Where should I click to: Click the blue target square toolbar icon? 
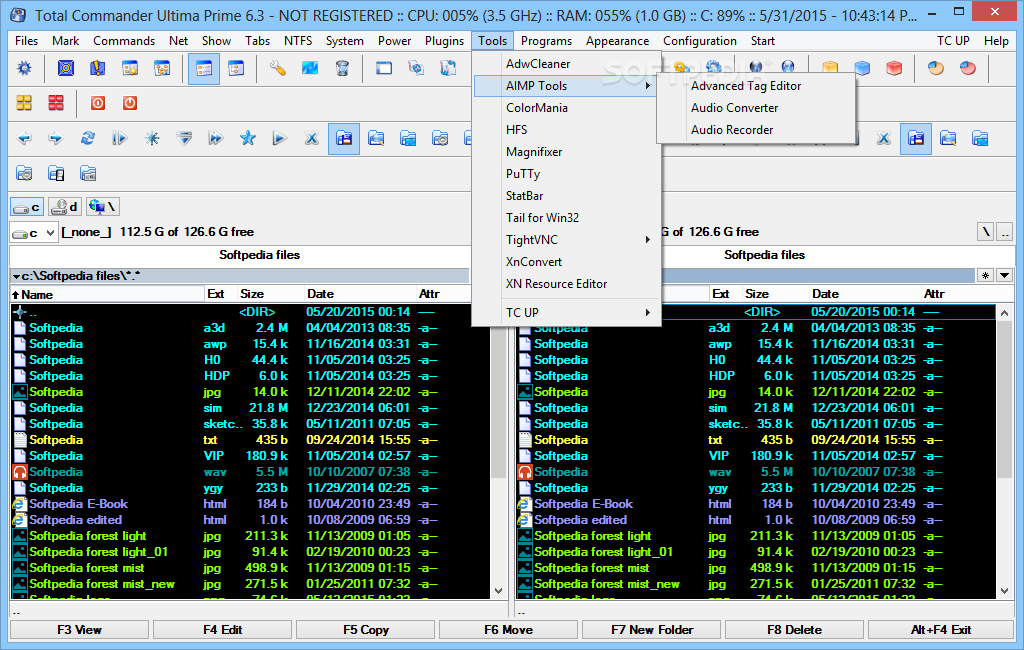pyautogui.click(x=66, y=68)
